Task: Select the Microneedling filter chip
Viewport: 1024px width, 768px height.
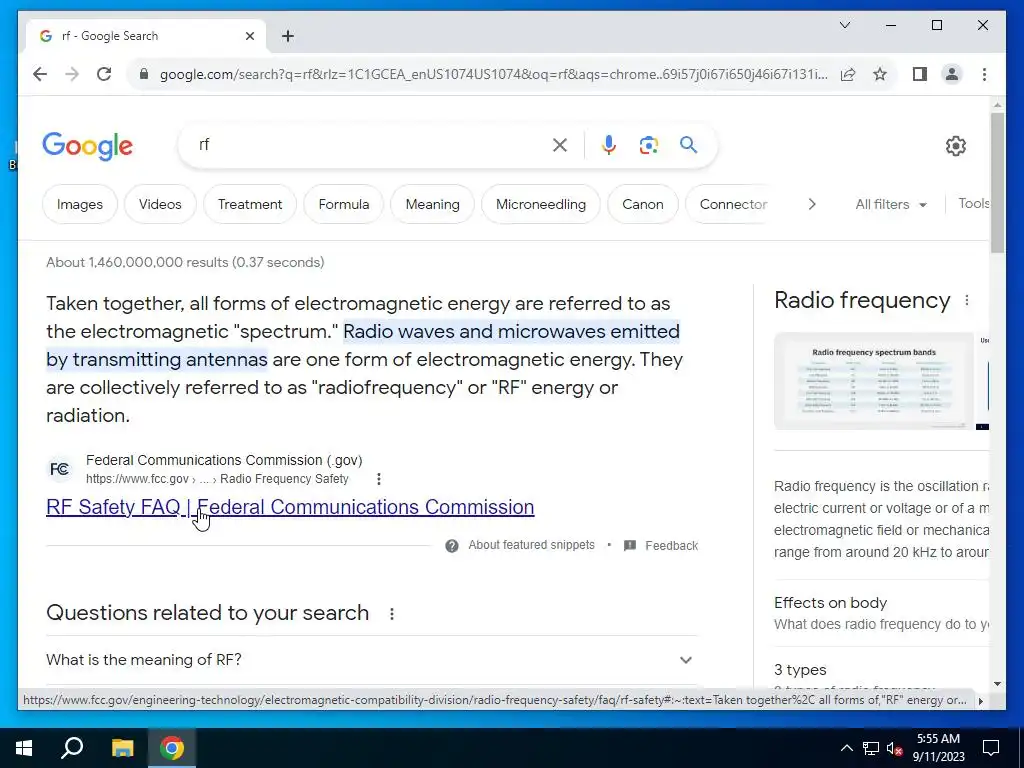Action: 541,204
